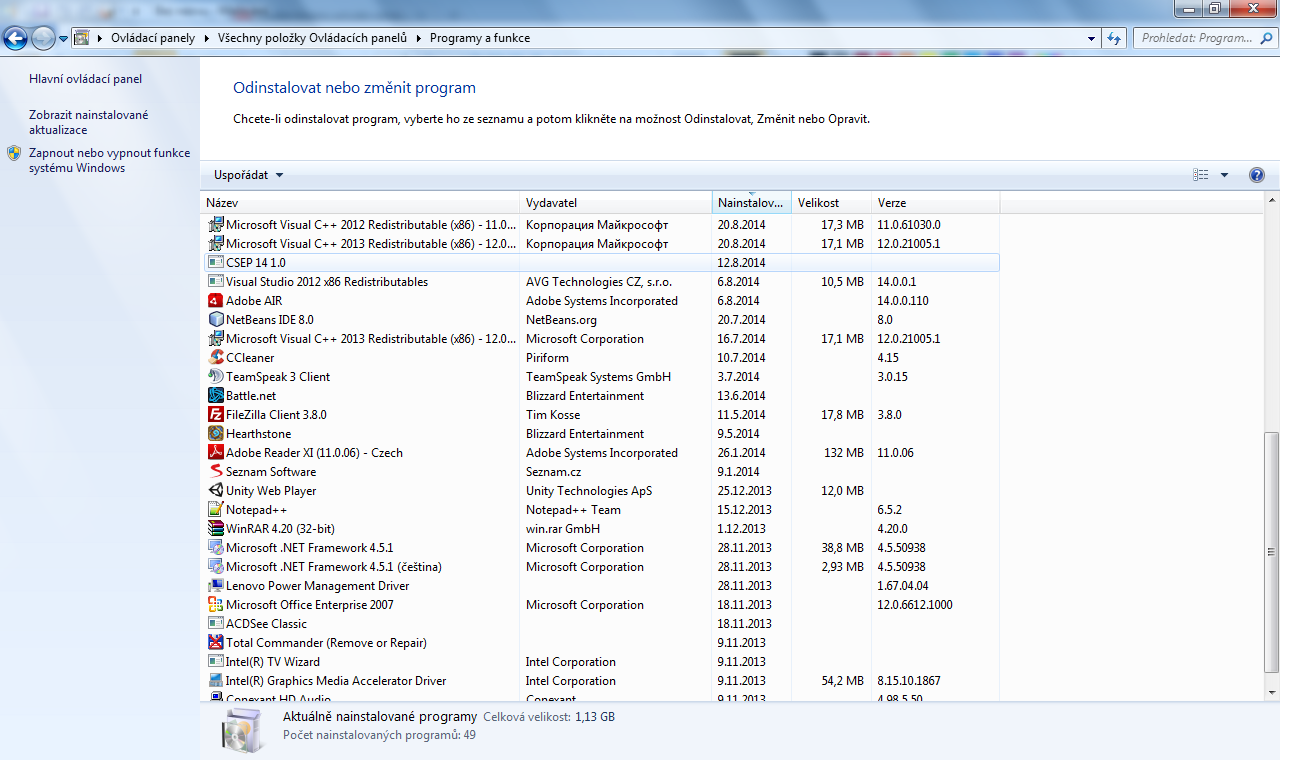Go to Ovládací panely breadcrumb
Viewport: 1312px width, 760px height.
pyautogui.click(x=153, y=38)
